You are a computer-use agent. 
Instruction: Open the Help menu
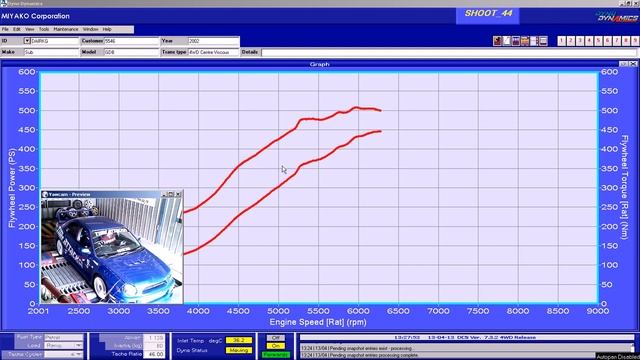click(x=107, y=29)
